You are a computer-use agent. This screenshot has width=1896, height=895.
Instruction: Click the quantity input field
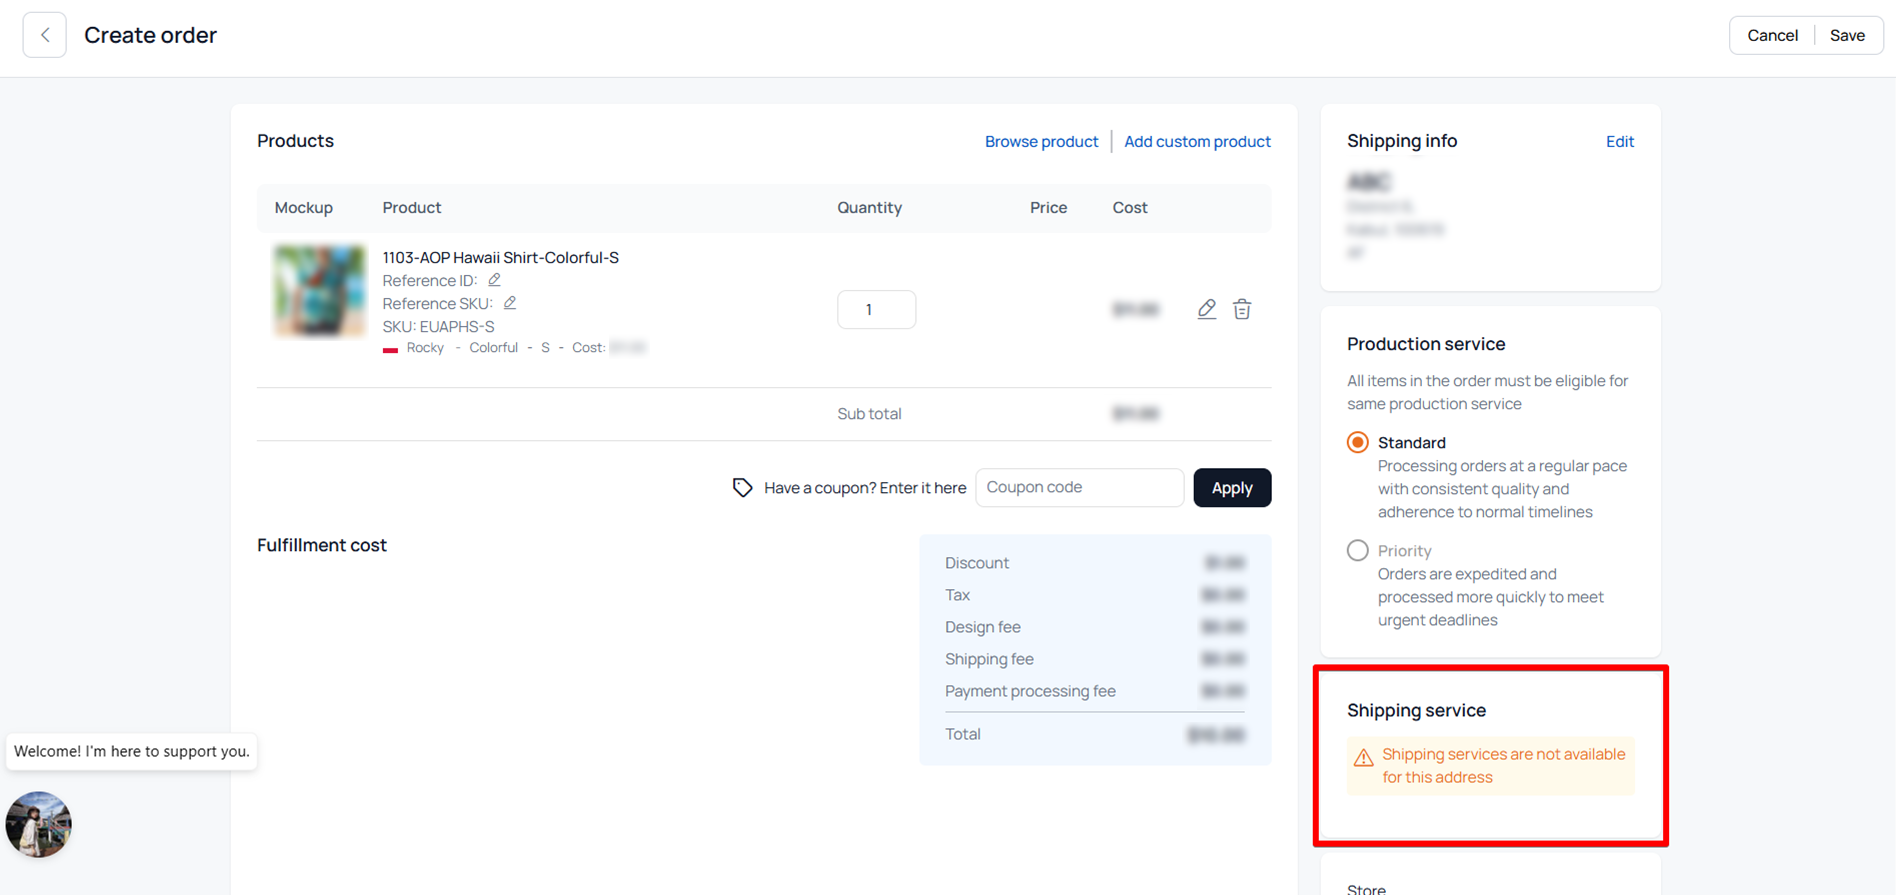[x=876, y=310]
